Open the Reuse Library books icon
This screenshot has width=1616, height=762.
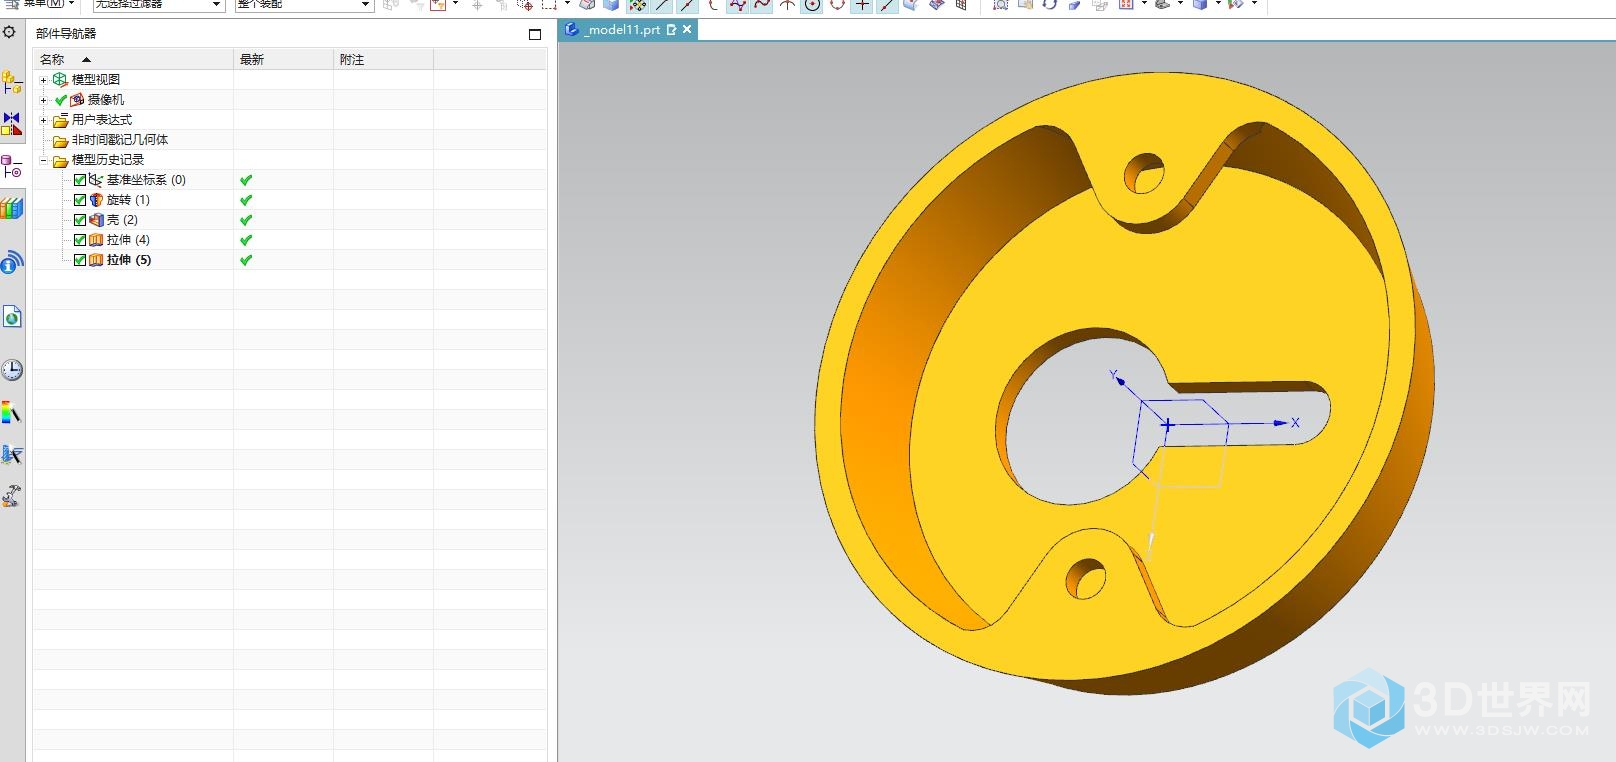pos(12,208)
